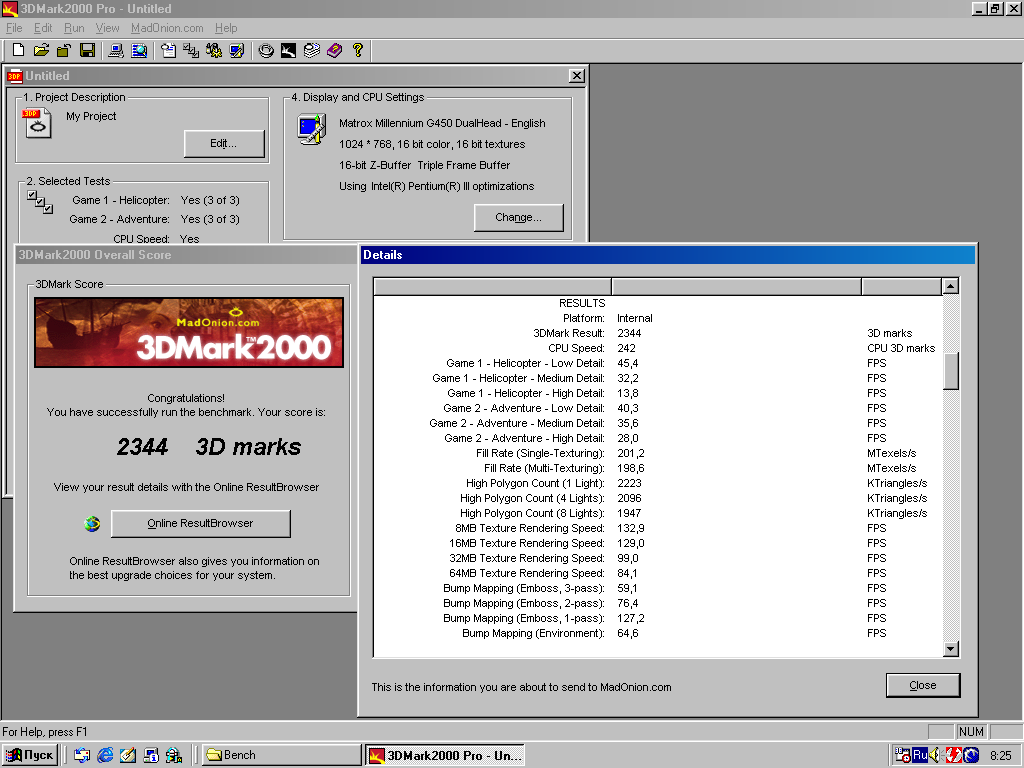Open the File menu
The width and height of the screenshot is (1024, 768).
click(14, 28)
